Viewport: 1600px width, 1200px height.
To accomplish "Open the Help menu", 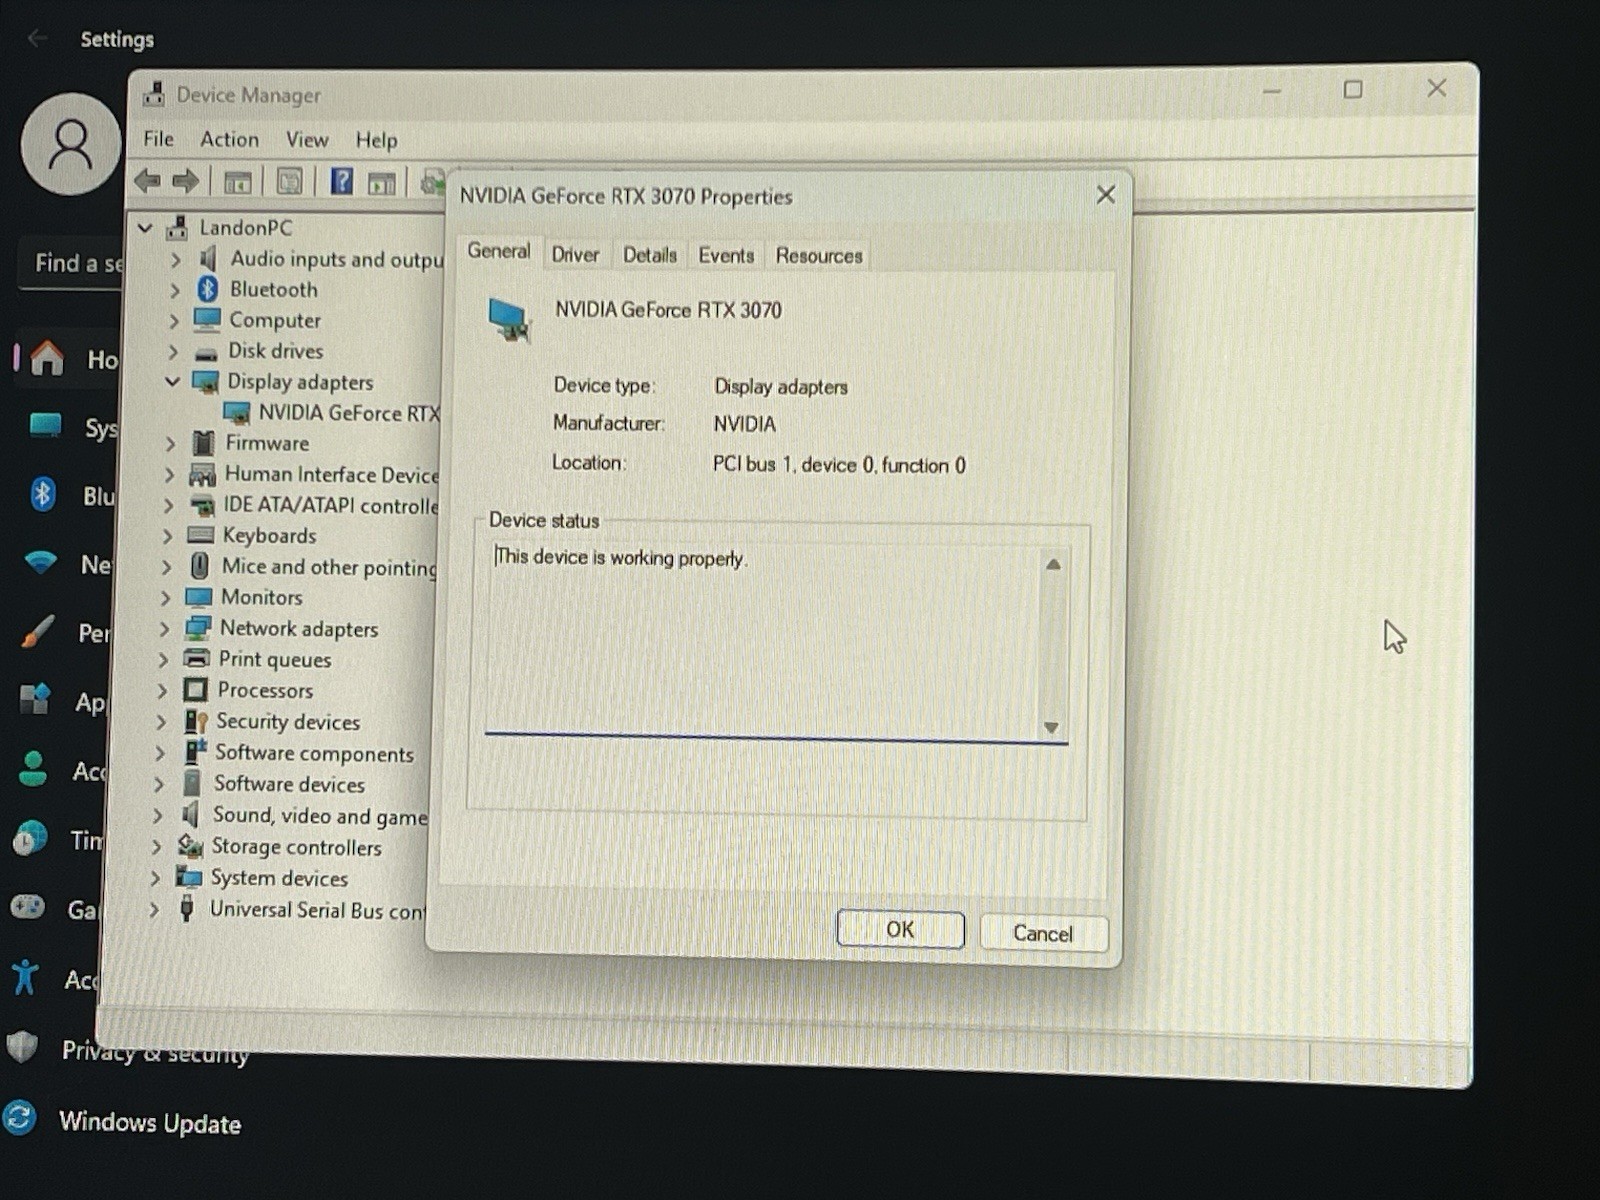I will [376, 140].
